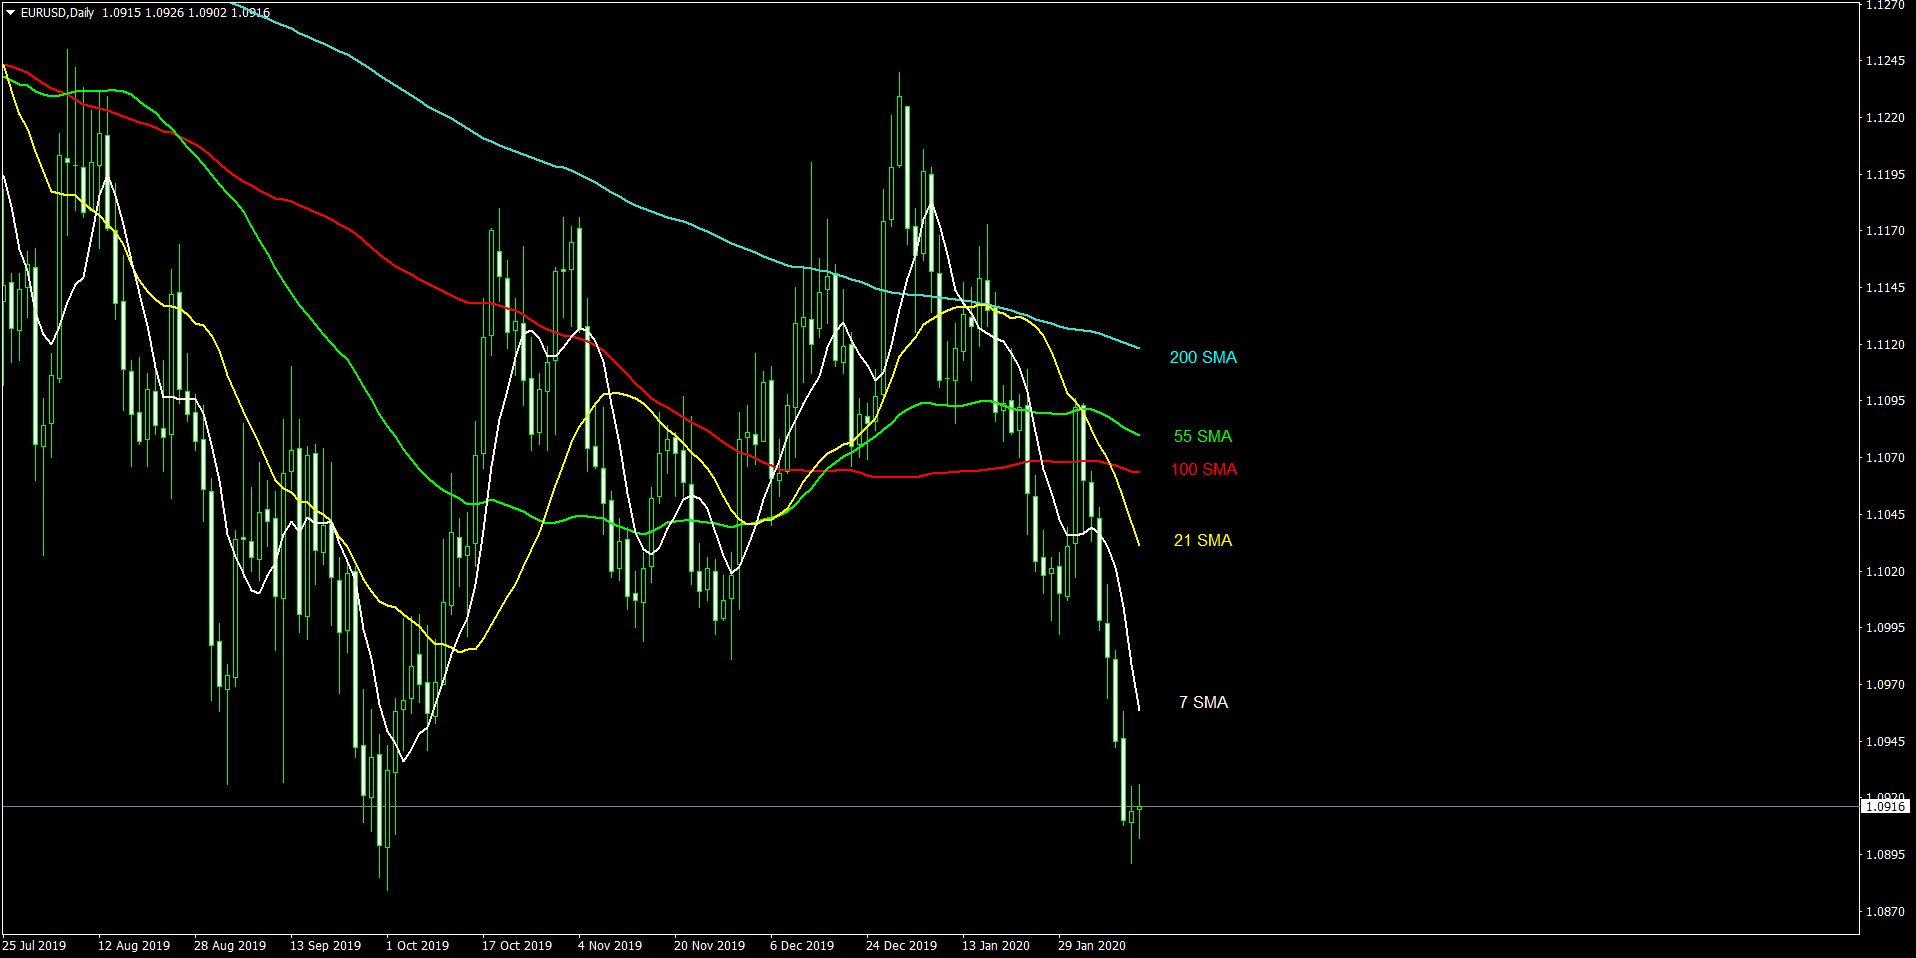Viewport: 1916px width, 958px height.
Task: Select the 100 SMA label
Action: (1204, 469)
